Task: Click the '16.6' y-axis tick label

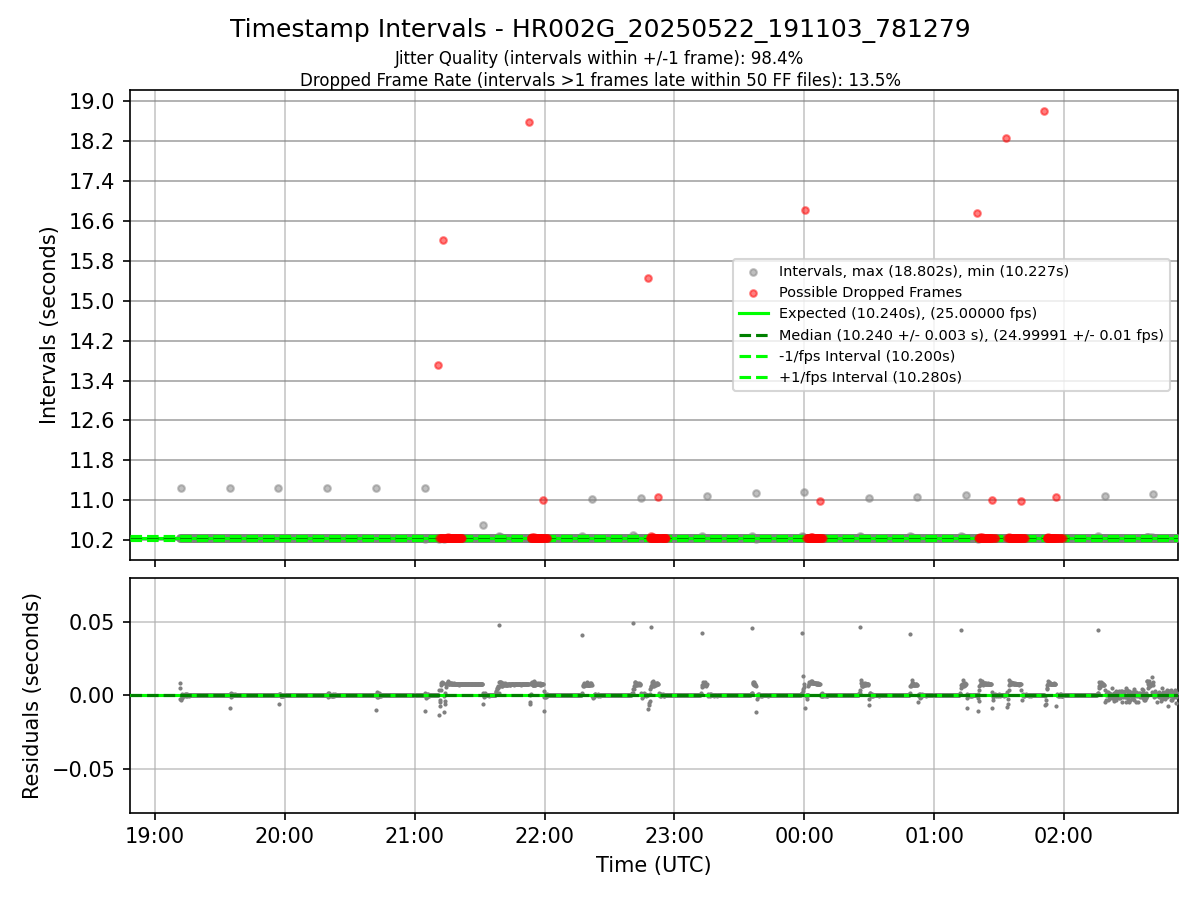Action: 94,222
